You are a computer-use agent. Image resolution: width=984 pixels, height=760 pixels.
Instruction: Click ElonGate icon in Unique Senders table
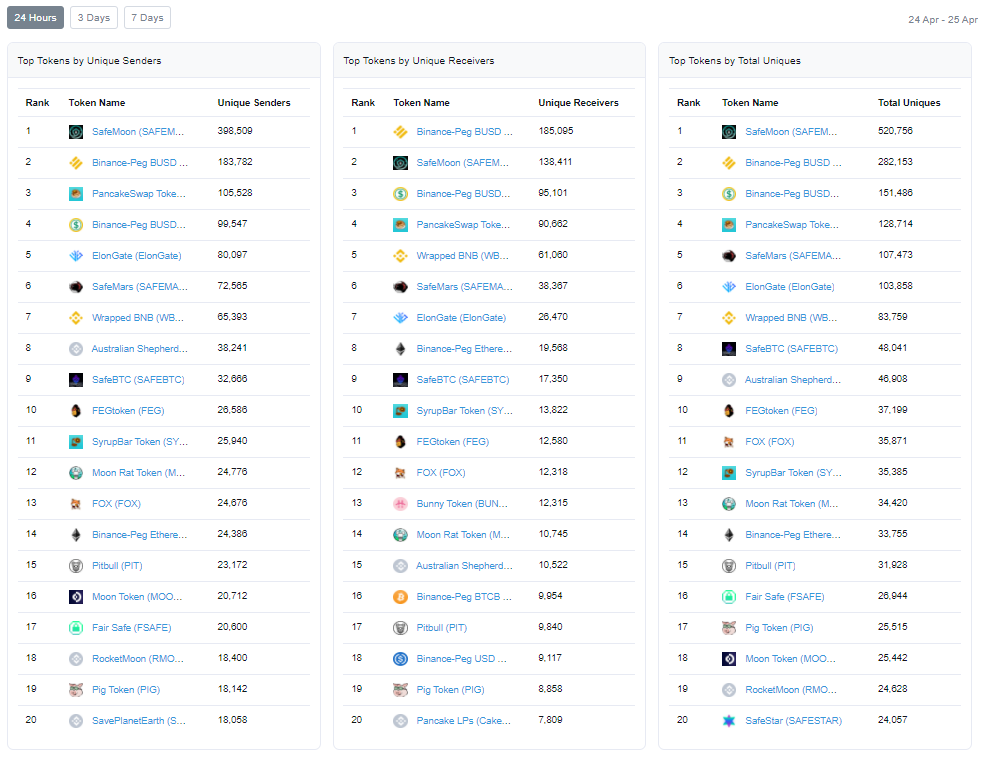(x=76, y=256)
